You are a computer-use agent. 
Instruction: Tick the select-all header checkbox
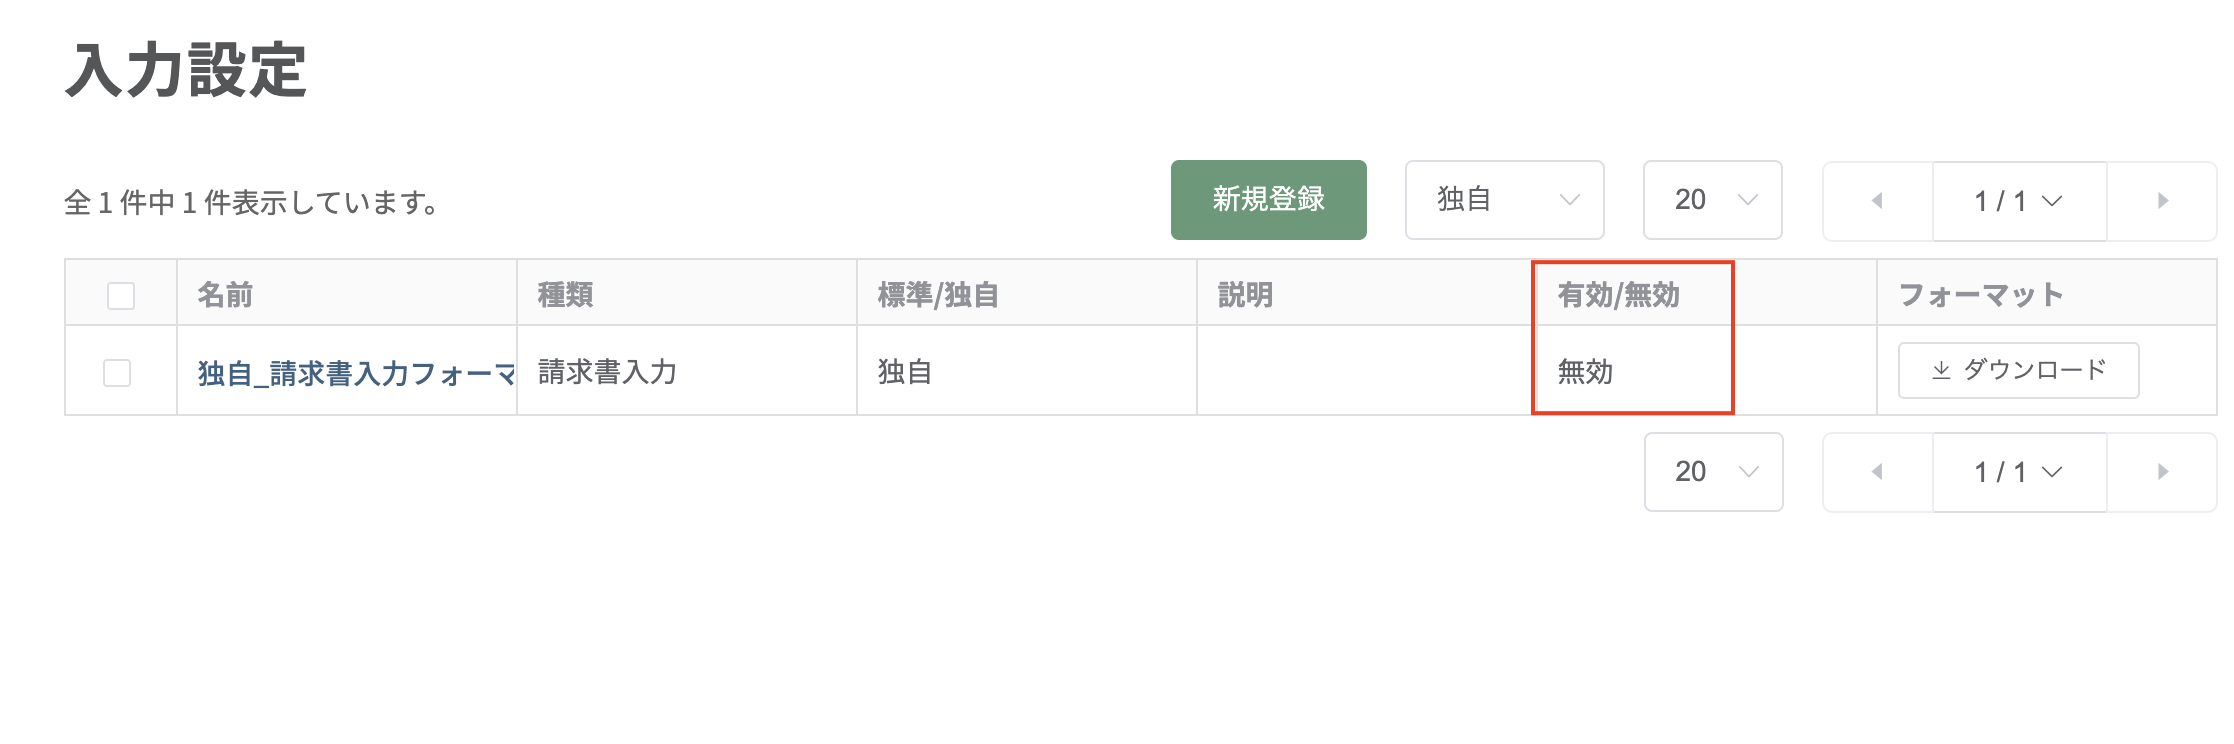[x=121, y=295]
